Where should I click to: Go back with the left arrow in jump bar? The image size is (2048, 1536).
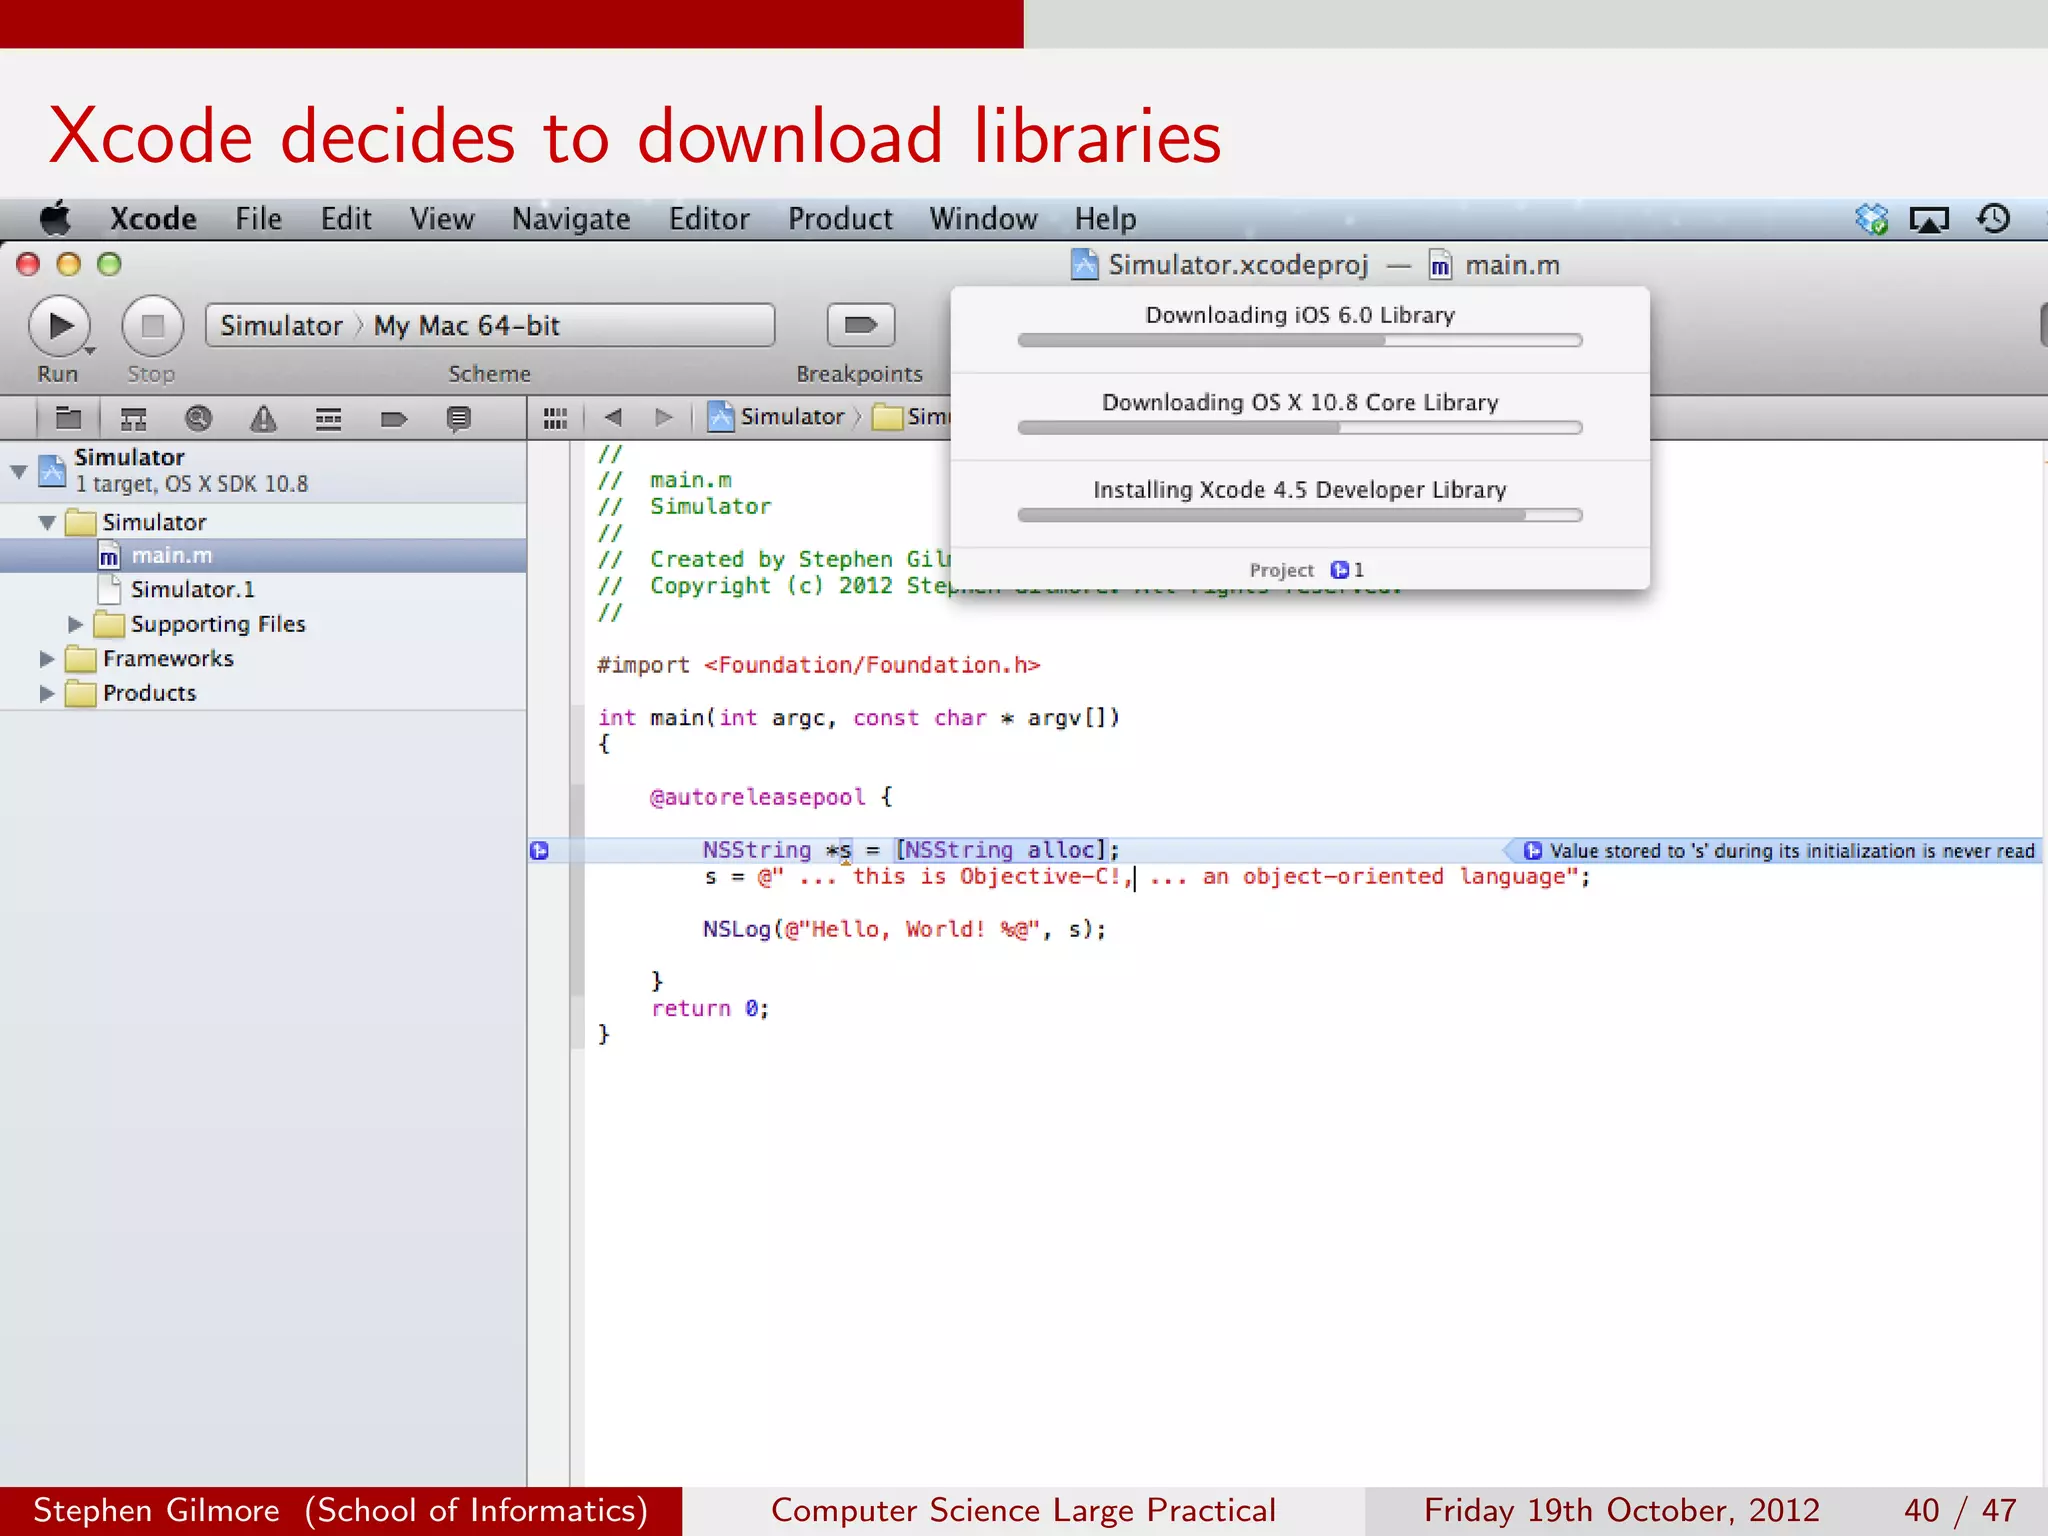pyautogui.click(x=613, y=417)
